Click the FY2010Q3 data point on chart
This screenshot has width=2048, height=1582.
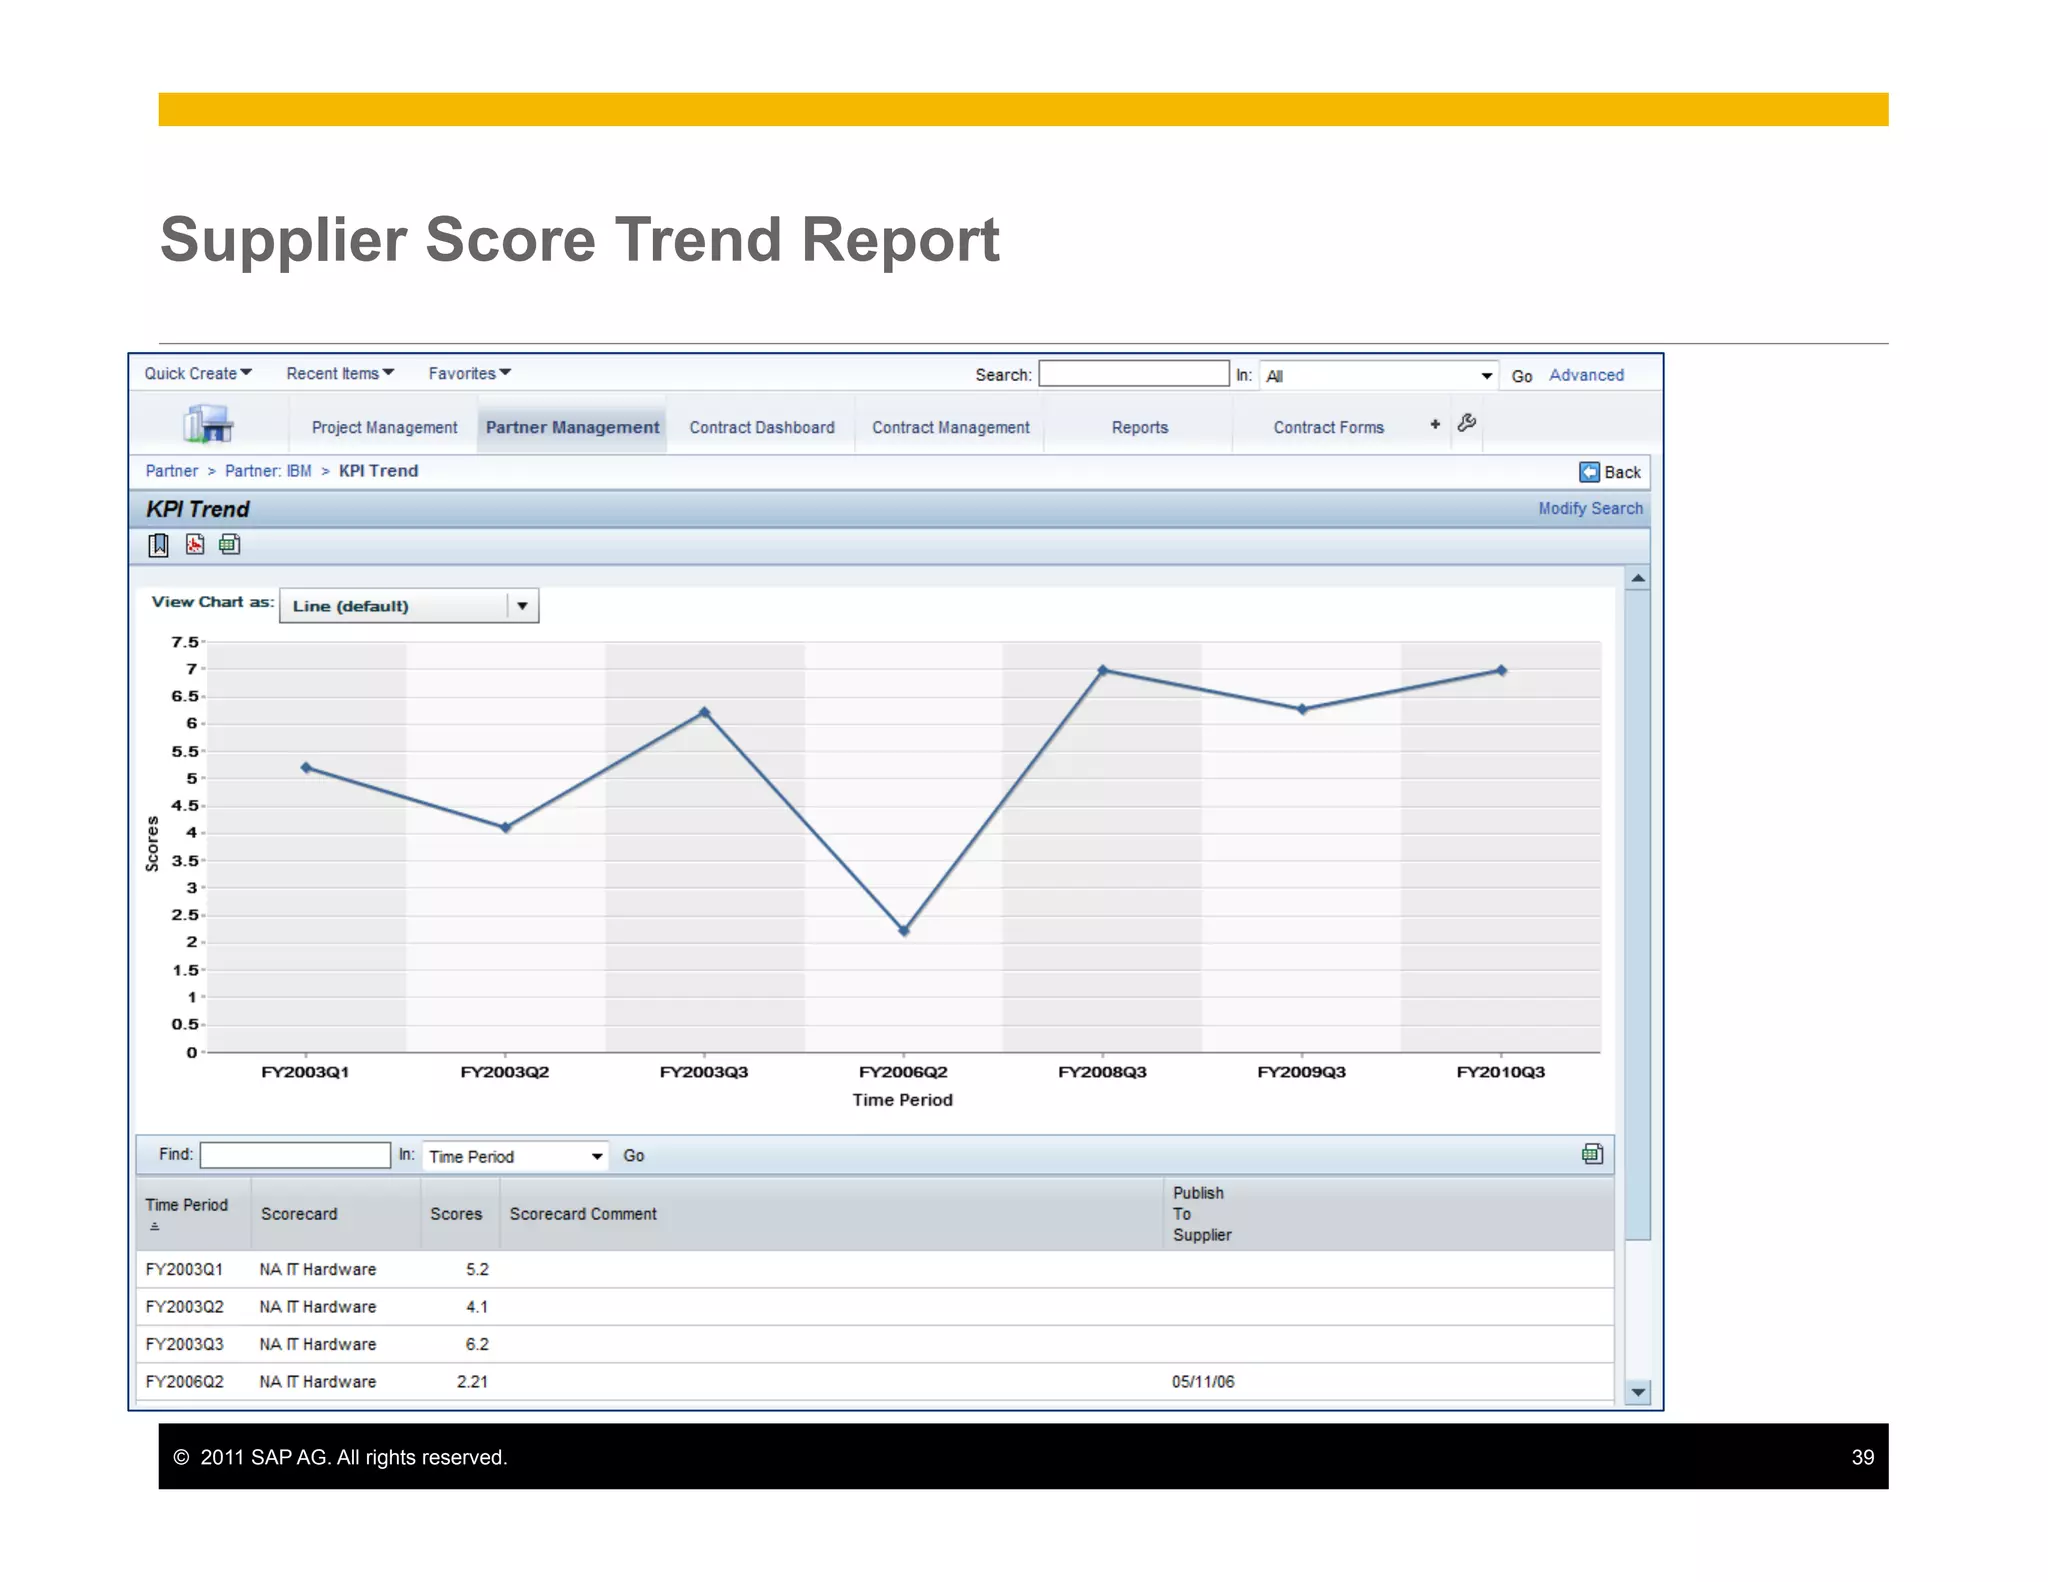[x=1501, y=670]
